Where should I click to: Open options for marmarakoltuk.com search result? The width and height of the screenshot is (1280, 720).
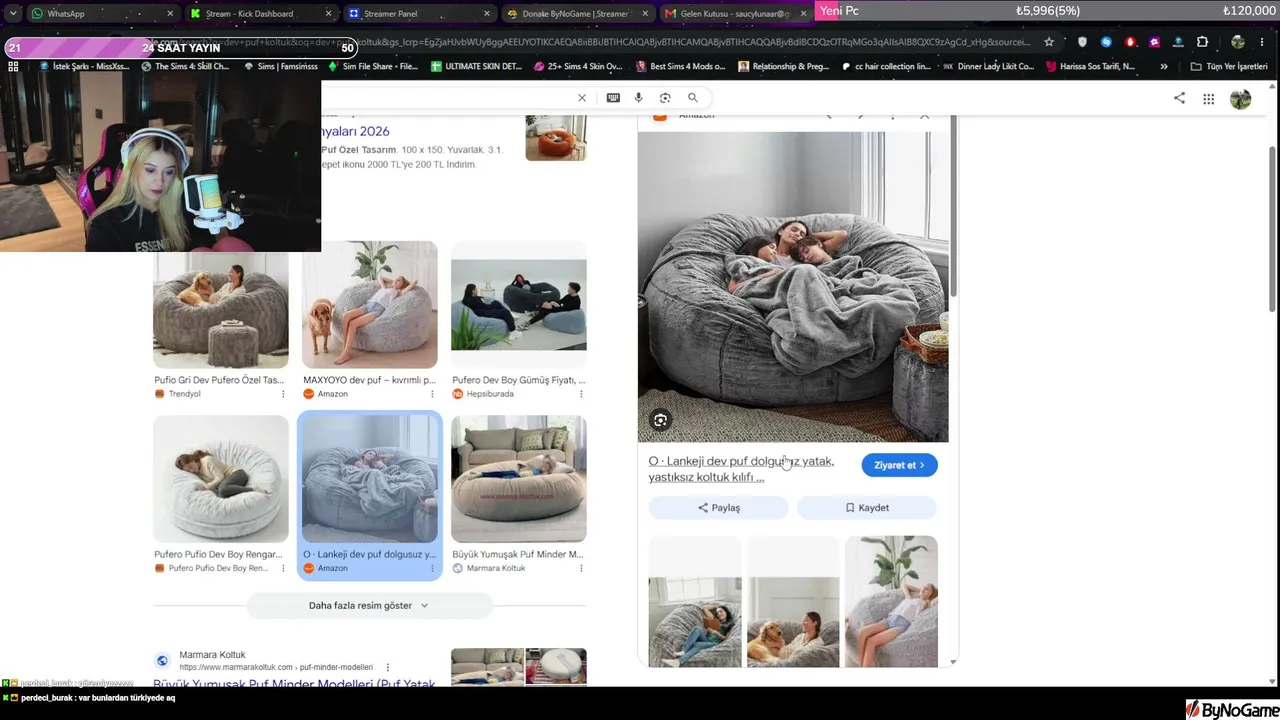387,667
